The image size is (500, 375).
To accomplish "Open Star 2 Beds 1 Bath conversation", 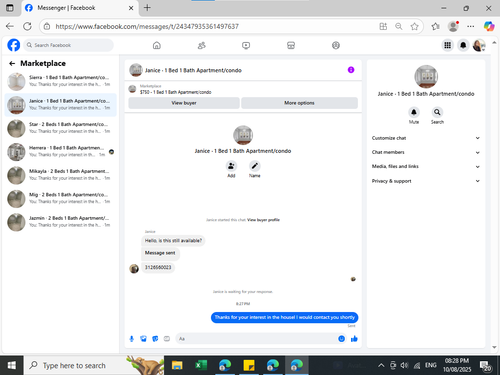I will 61,128.
